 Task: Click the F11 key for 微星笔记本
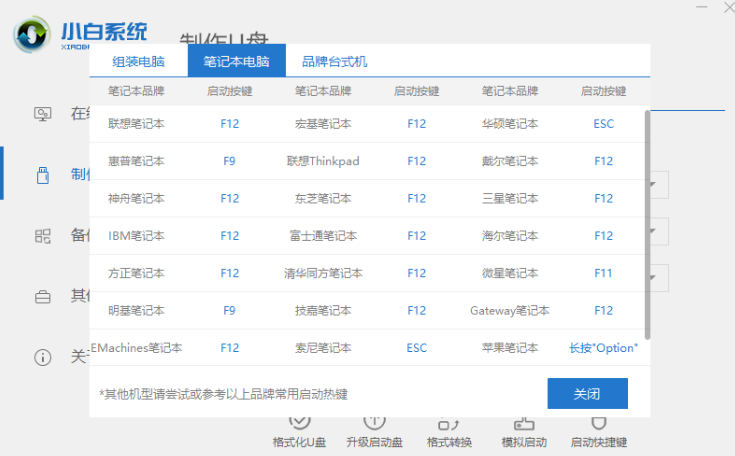(604, 273)
